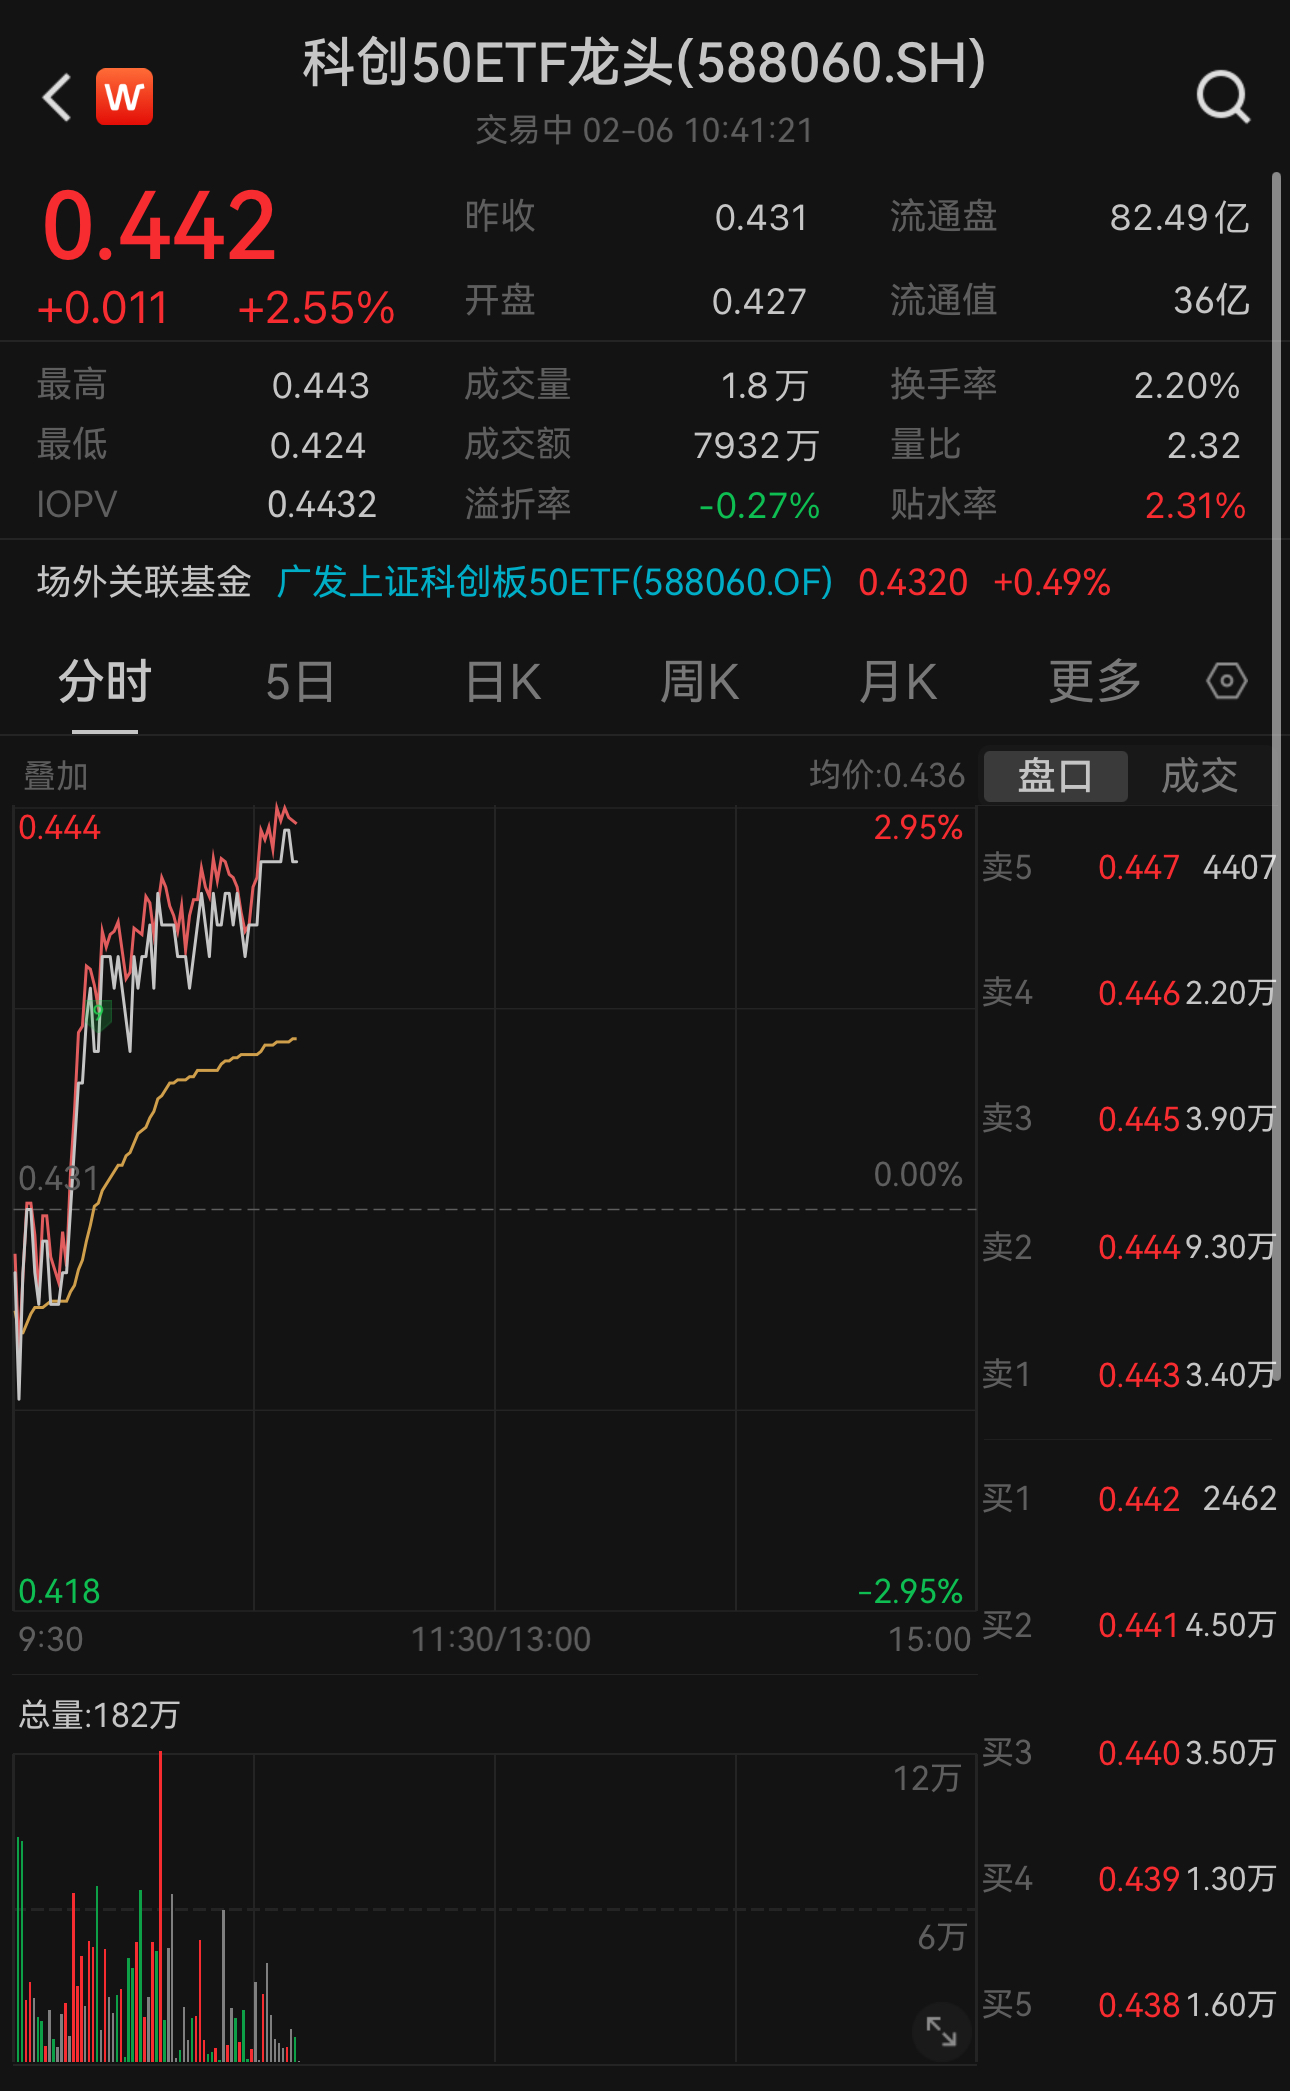The height and width of the screenshot is (2091, 1290).
Task: Tap the 成交额 value 7932万
Action: click(x=756, y=446)
